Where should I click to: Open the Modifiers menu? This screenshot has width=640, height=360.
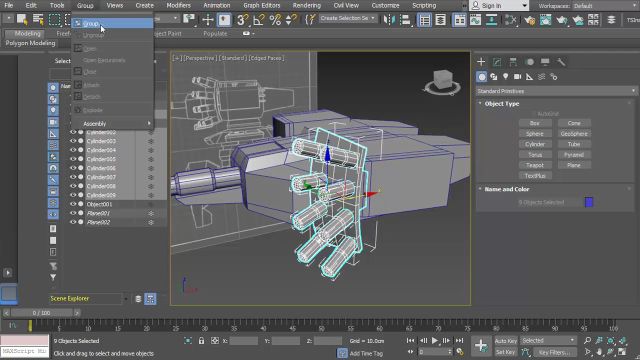pos(178,6)
